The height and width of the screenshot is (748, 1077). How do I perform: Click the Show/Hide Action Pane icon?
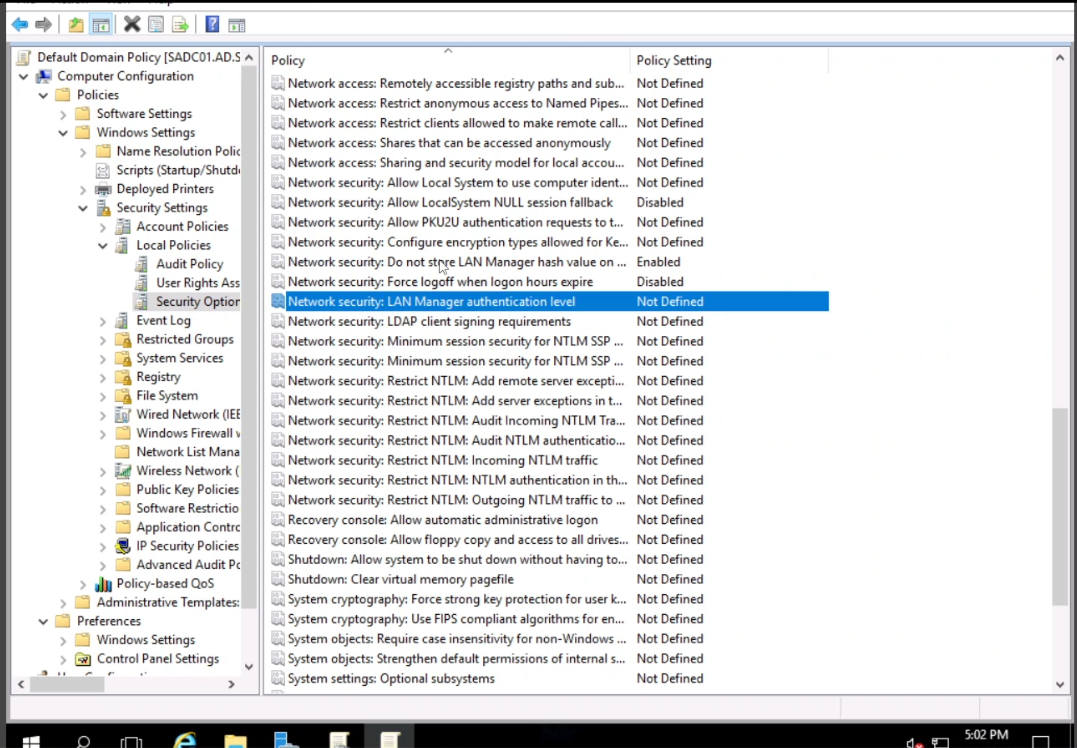tap(236, 24)
